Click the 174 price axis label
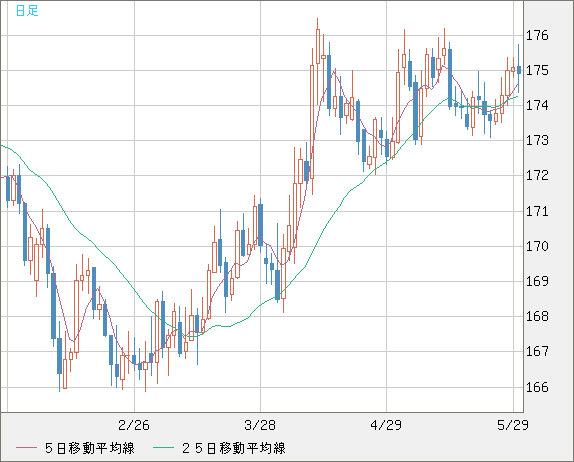574x462 pixels. pyautogui.click(x=537, y=105)
